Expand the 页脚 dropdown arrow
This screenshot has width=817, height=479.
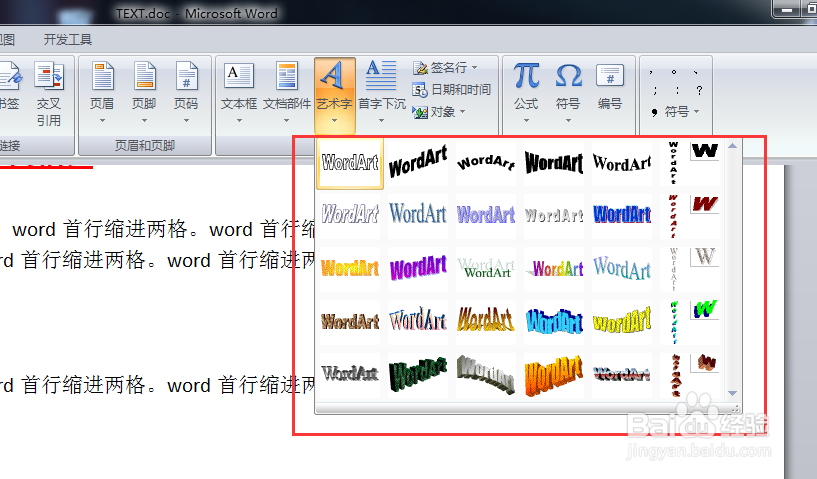tap(144, 121)
